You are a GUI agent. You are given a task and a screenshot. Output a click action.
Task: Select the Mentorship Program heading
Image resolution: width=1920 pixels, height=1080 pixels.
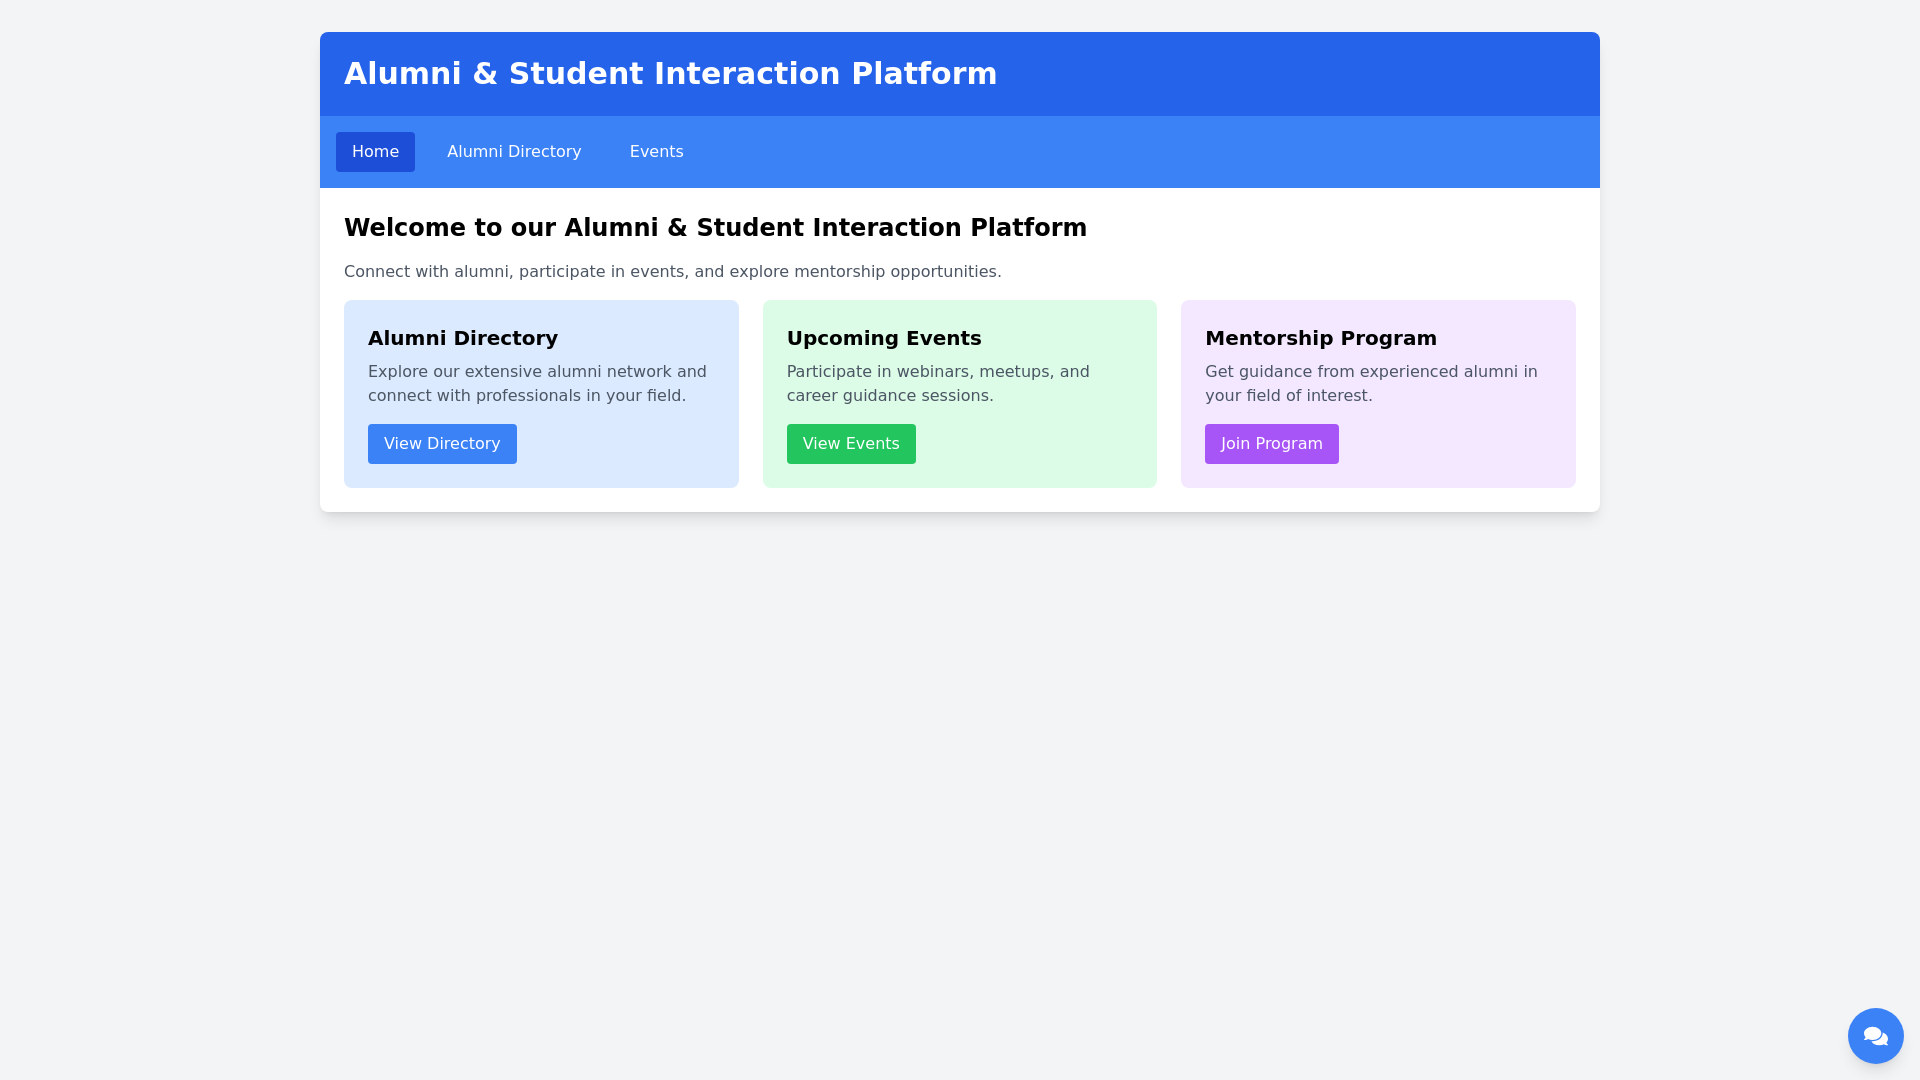(1320, 338)
